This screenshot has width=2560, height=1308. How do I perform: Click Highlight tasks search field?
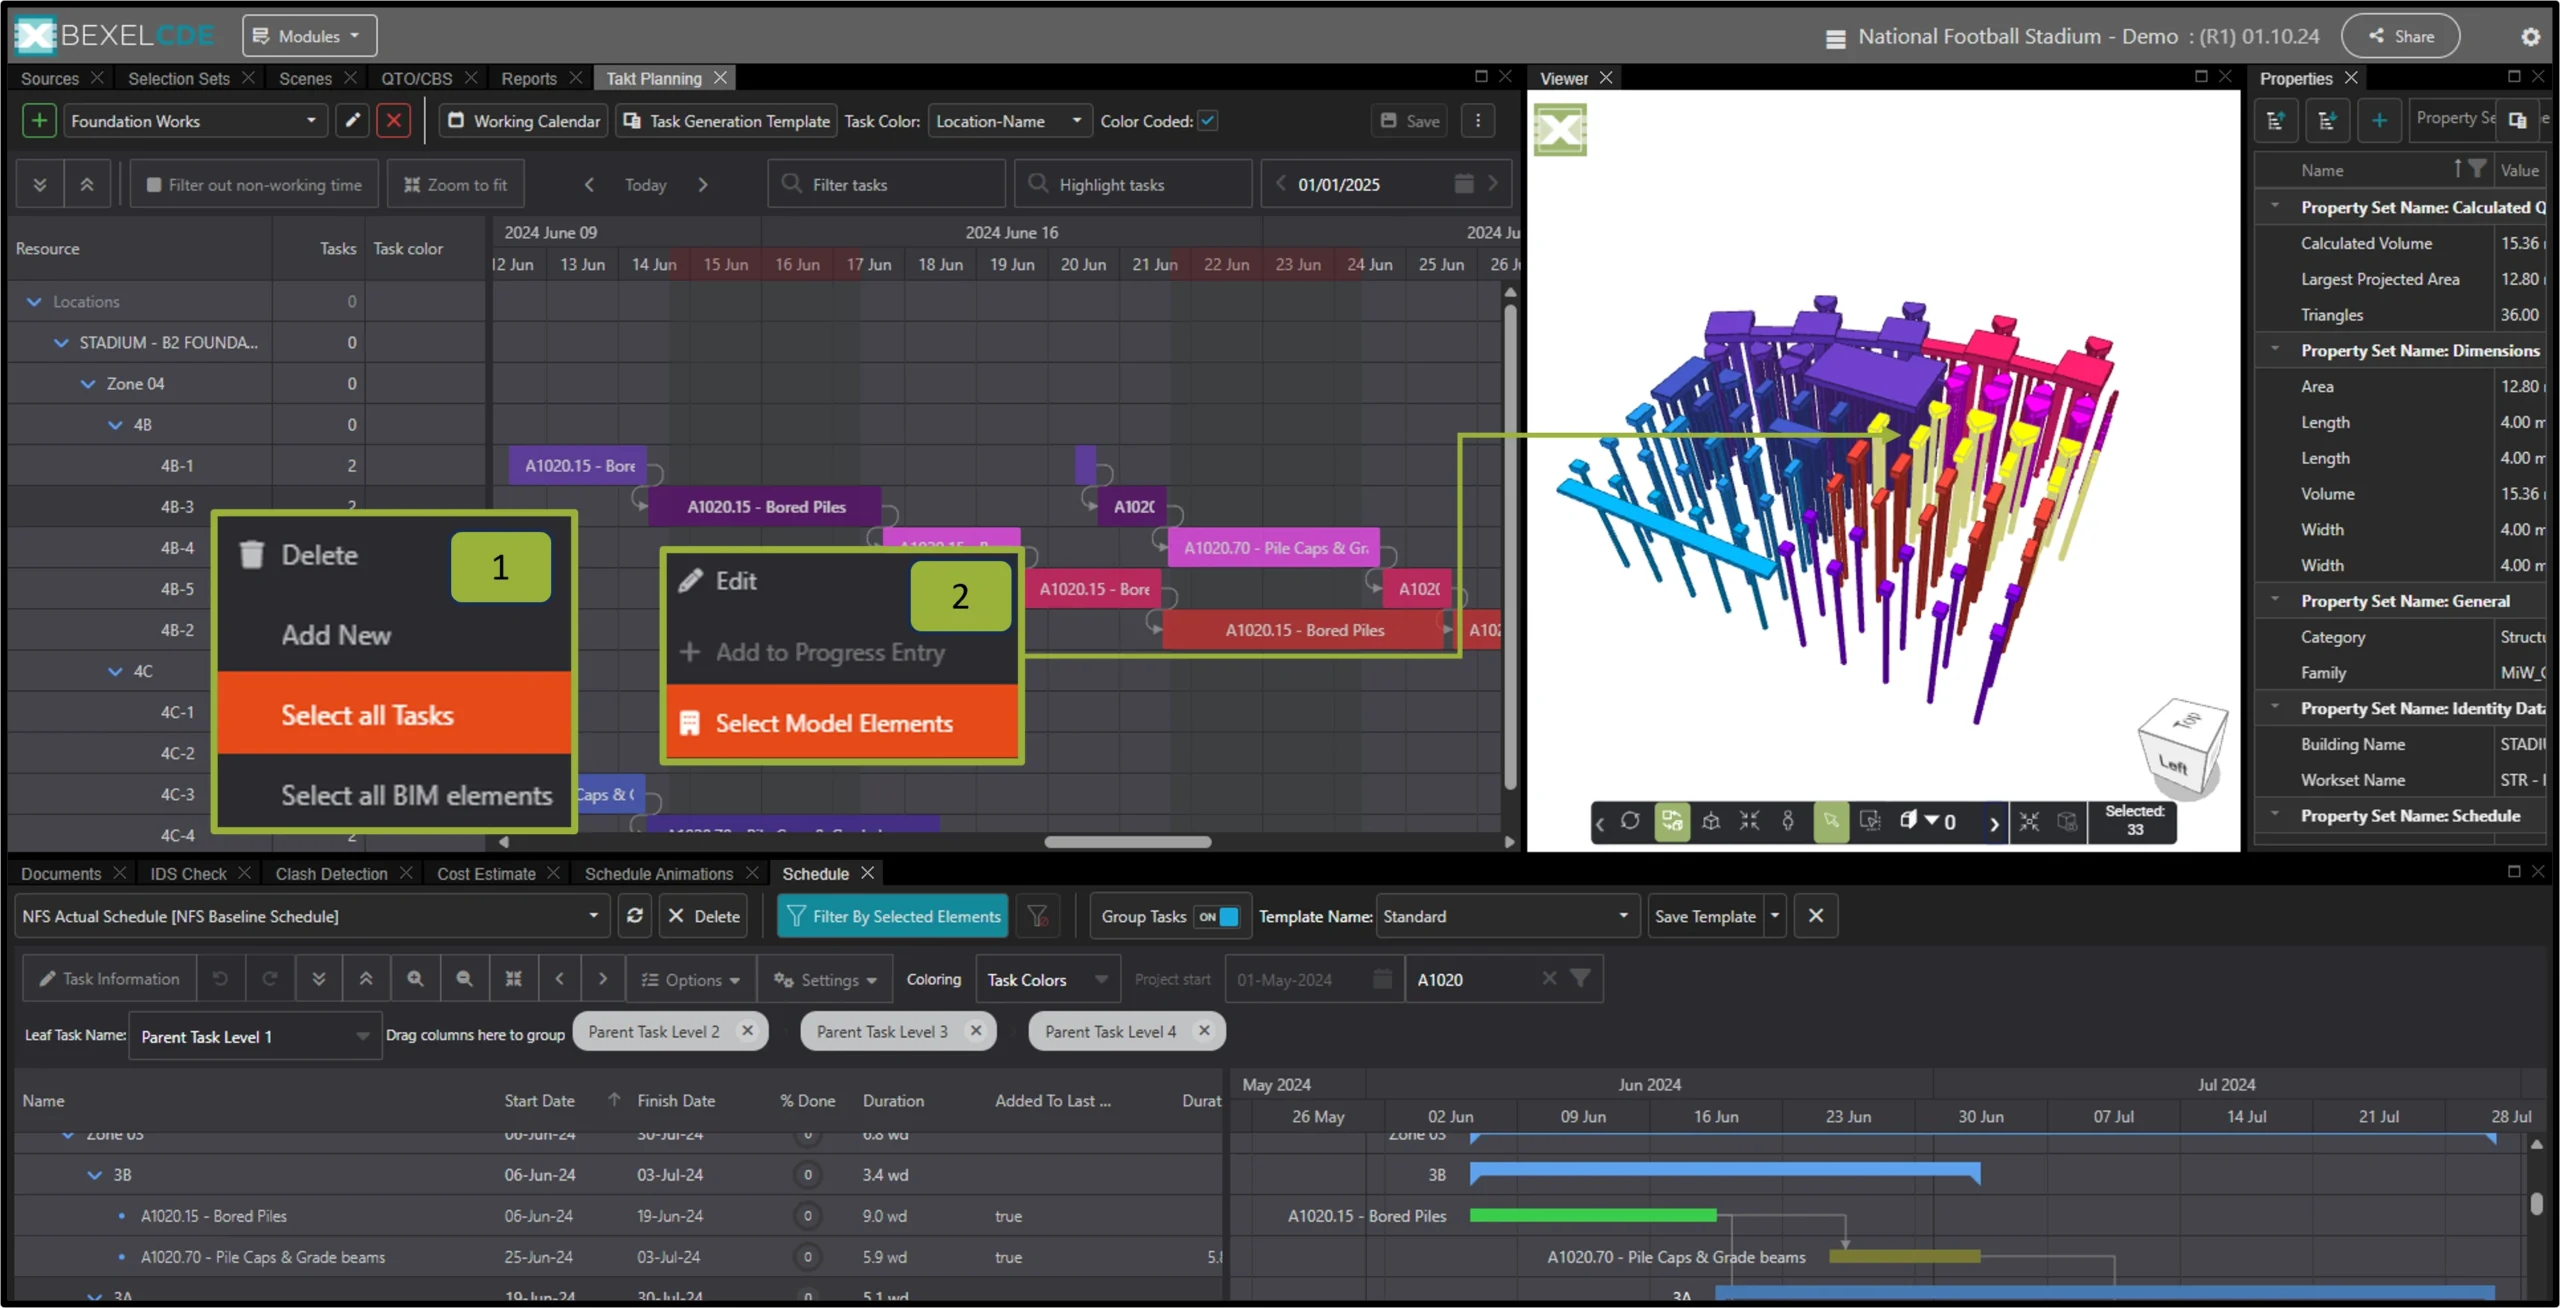point(1133,185)
